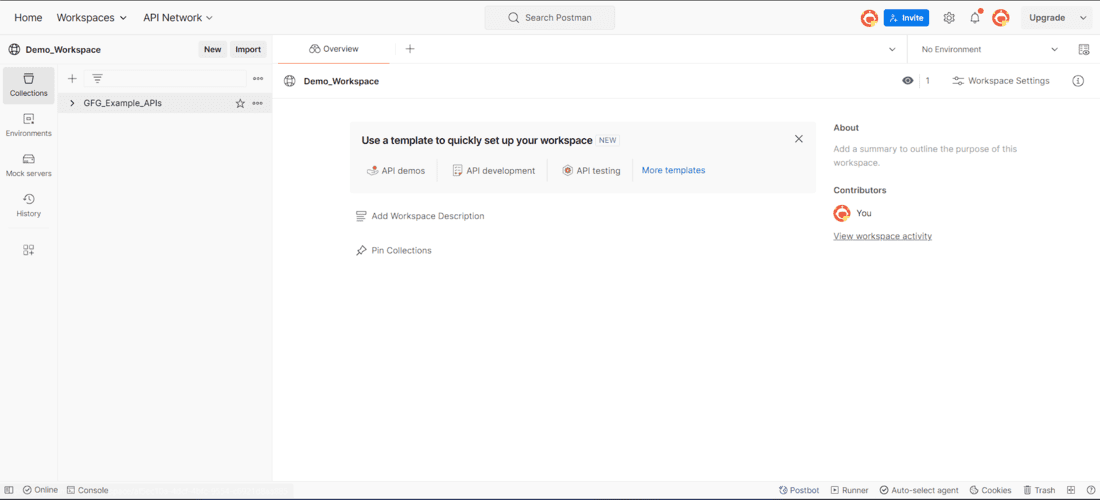1100x500 pixels.
Task: Click the blue Invite button
Action: pos(906,18)
